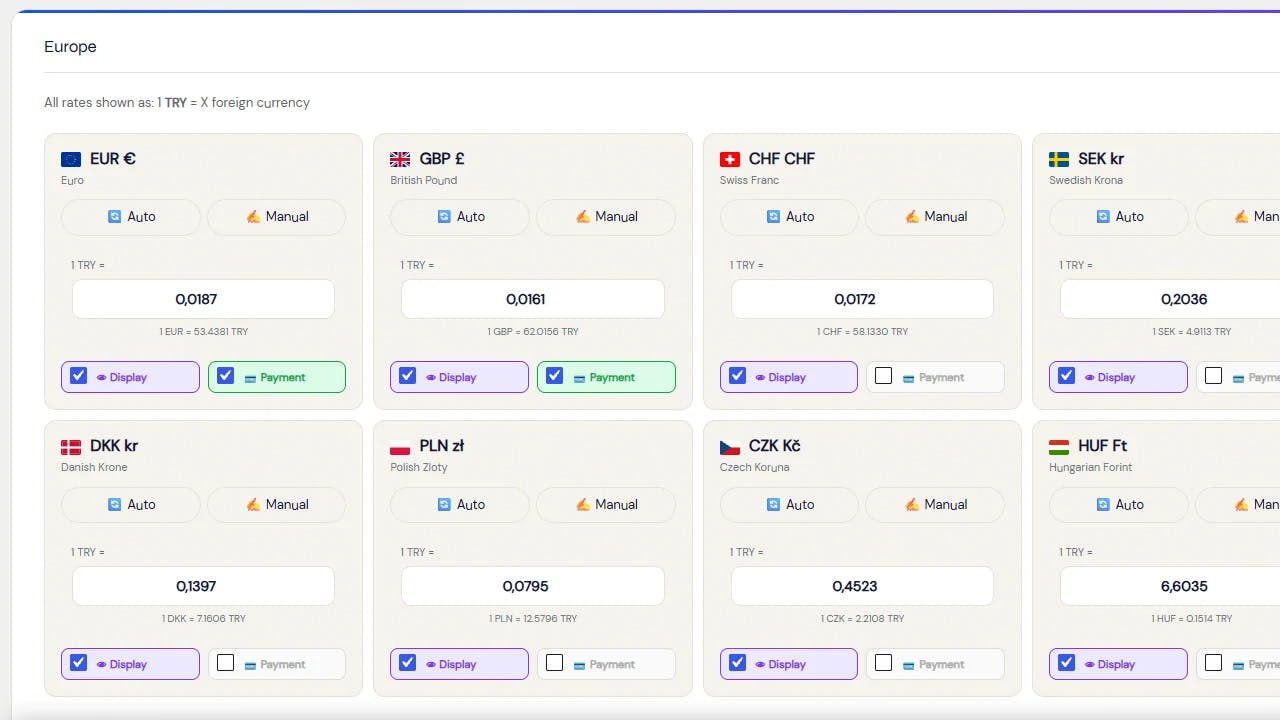This screenshot has height=720, width=1280.
Task: Turn off Display for PLN
Action: [x=407, y=663]
